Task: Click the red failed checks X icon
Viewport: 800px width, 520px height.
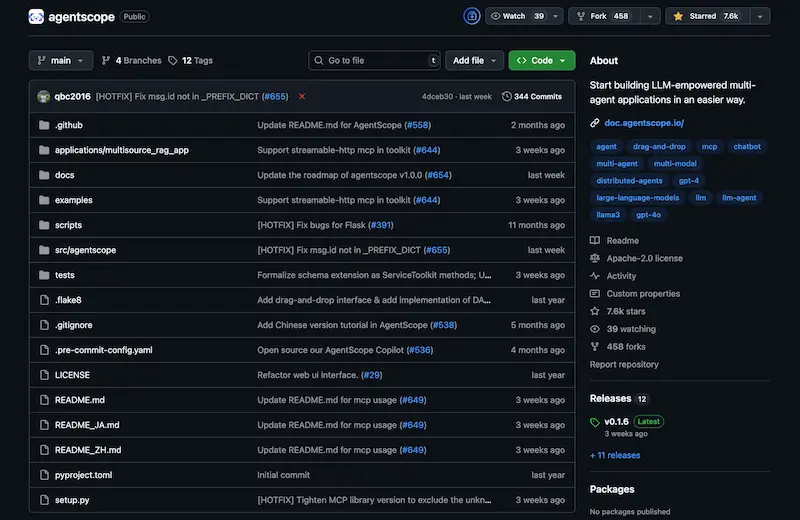Action: click(x=302, y=96)
